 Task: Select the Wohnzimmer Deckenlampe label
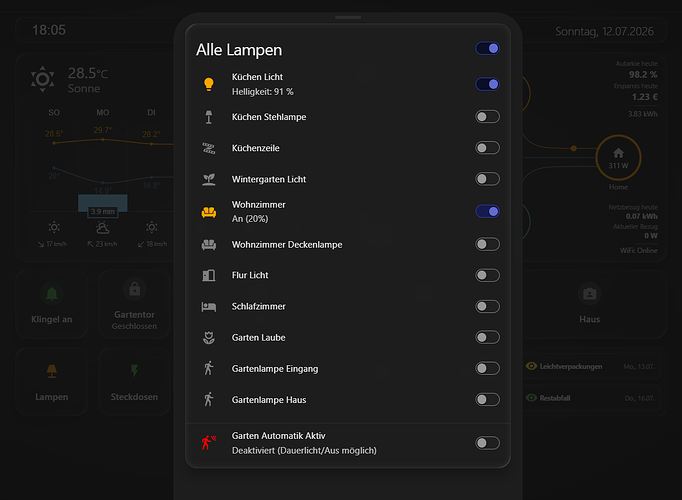(x=287, y=245)
